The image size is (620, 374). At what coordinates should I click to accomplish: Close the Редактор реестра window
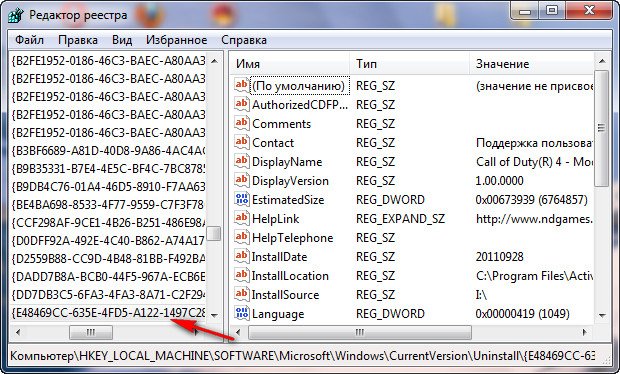pos(589,11)
